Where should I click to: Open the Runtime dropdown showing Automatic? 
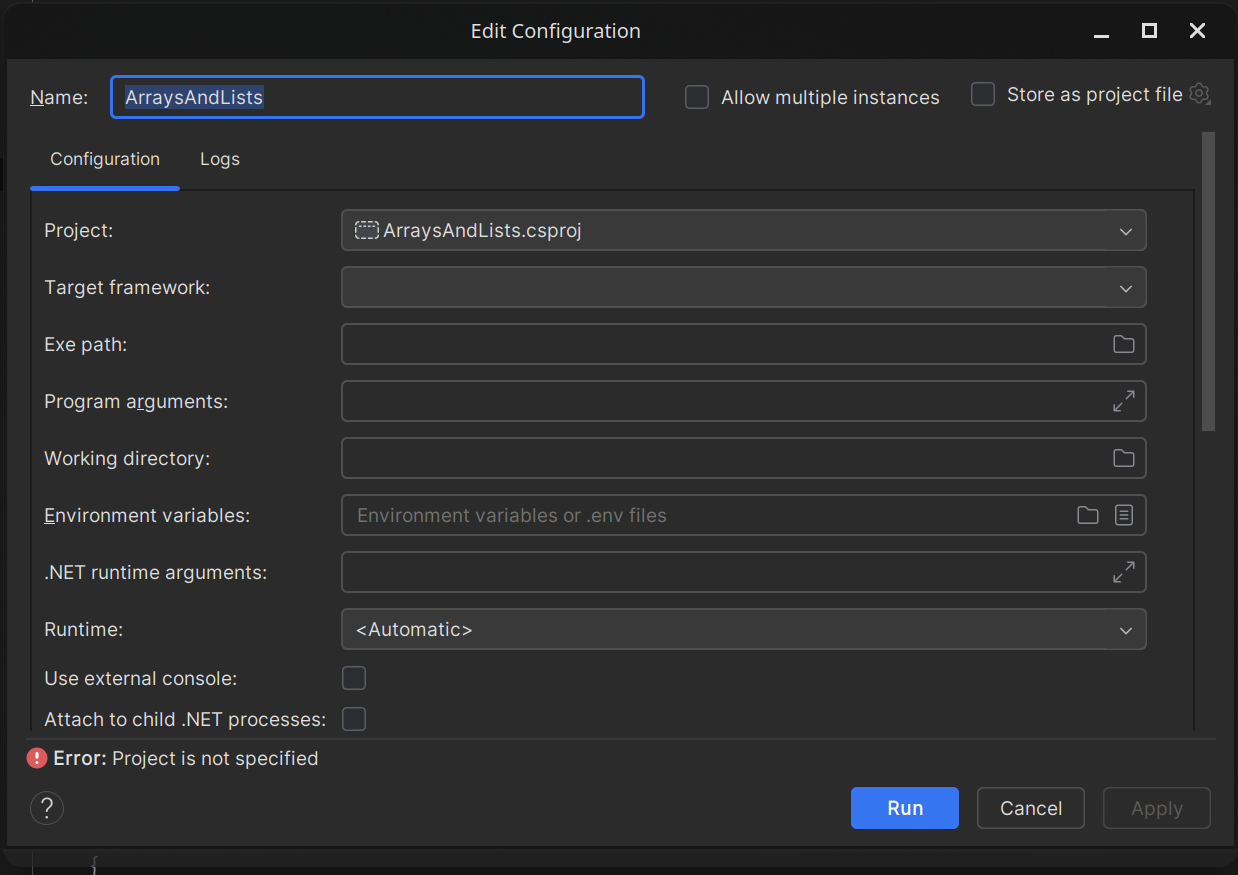pyautogui.click(x=743, y=630)
